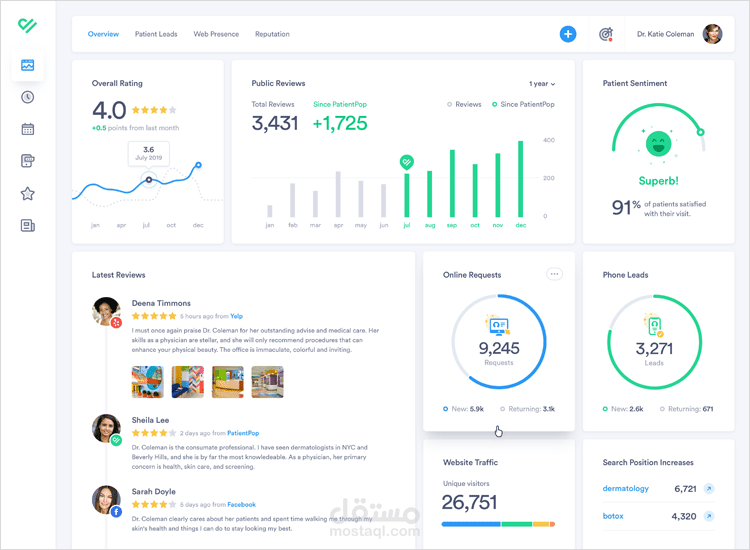This screenshot has width=750, height=550.
Task: Open the payment card sidebar icon
Action: (x=28, y=161)
